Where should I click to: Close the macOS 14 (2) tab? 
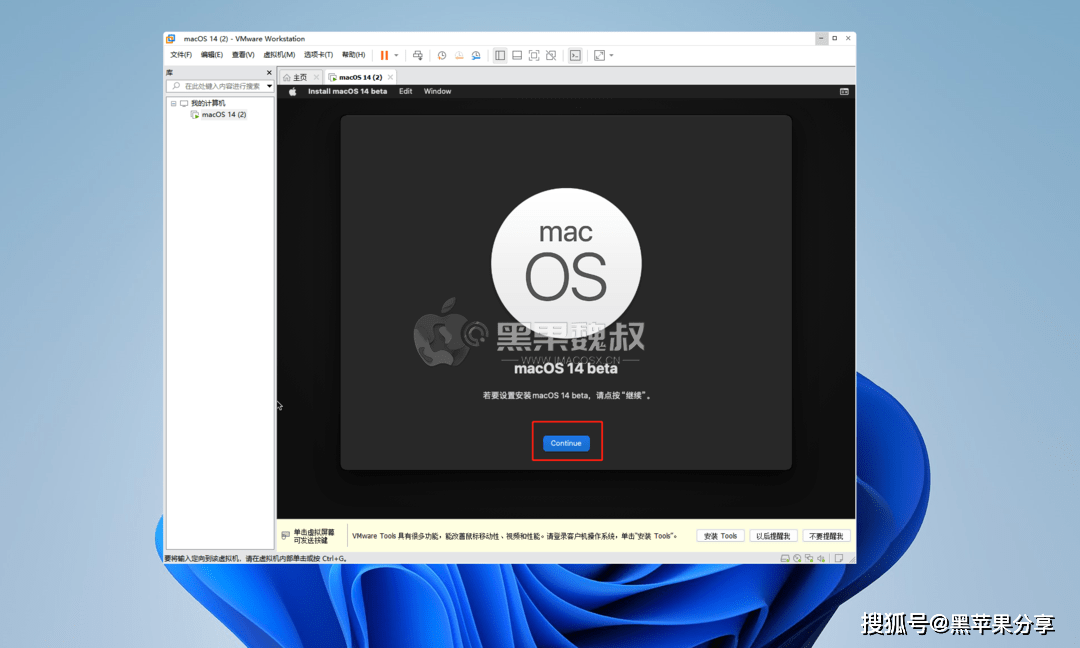390,77
